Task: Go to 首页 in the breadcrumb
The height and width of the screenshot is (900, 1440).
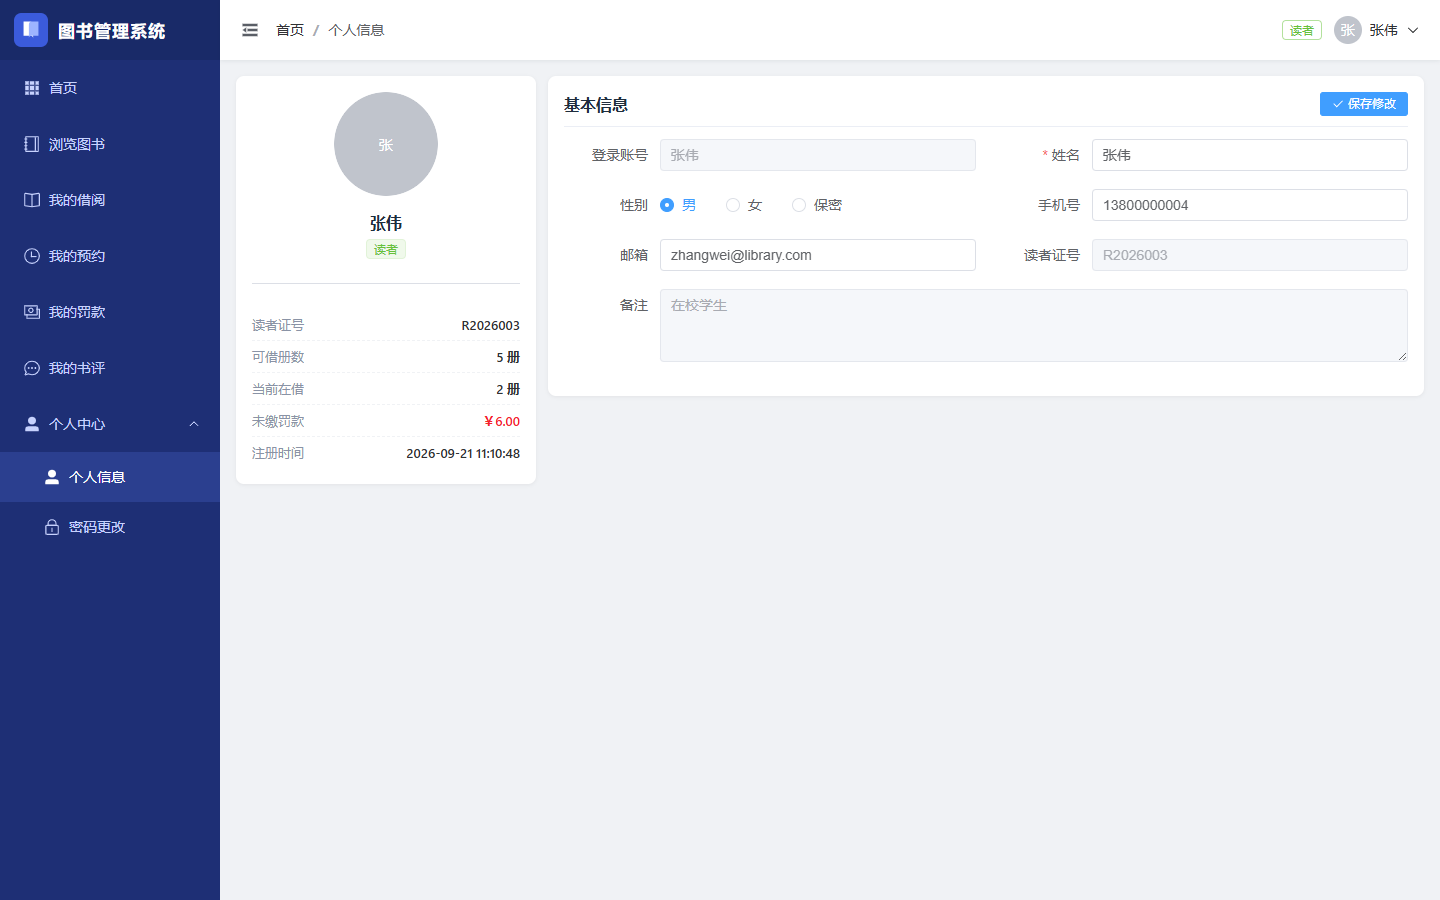Action: click(290, 30)
